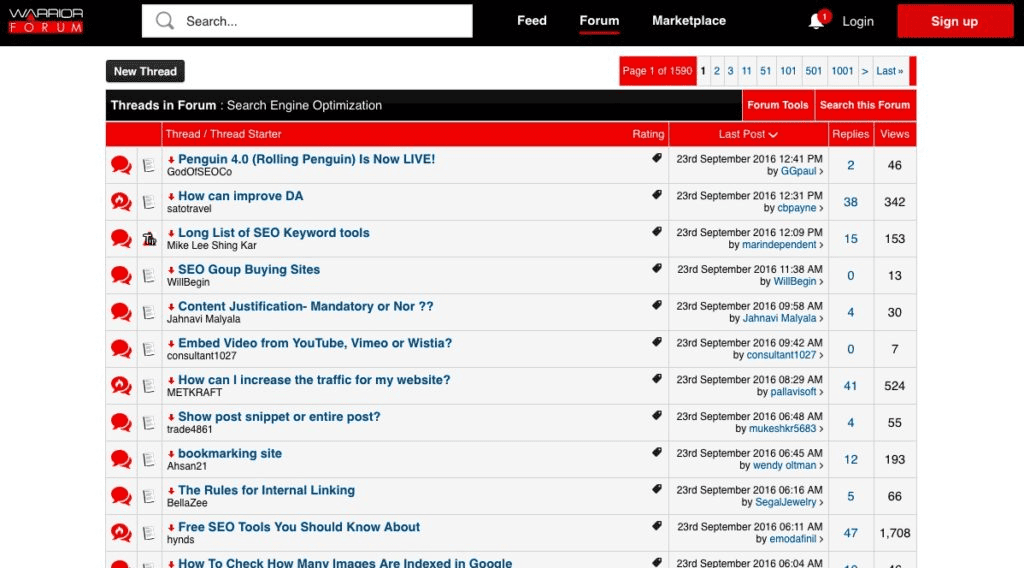Click tag icon on 'bookmarking site' thread
This screenshot has width=1024, height=568.
click(x=657, y=452)
